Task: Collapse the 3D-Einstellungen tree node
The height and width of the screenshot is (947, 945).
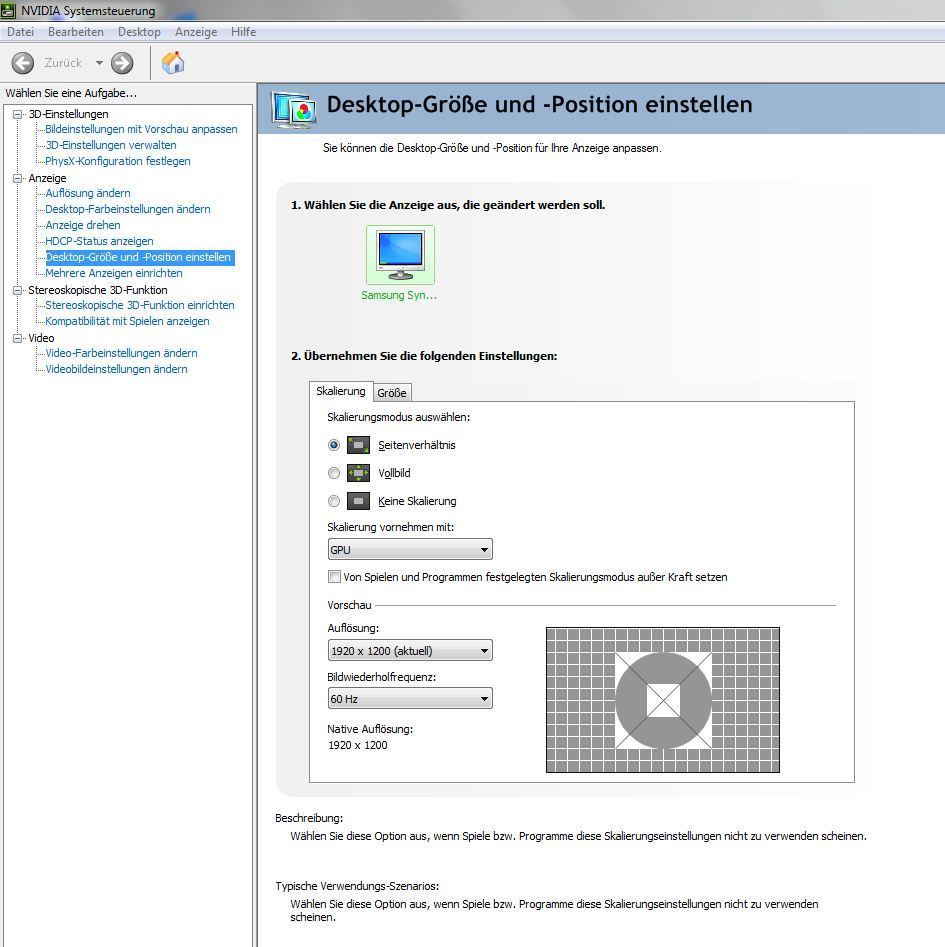Action: pos(18,114)
